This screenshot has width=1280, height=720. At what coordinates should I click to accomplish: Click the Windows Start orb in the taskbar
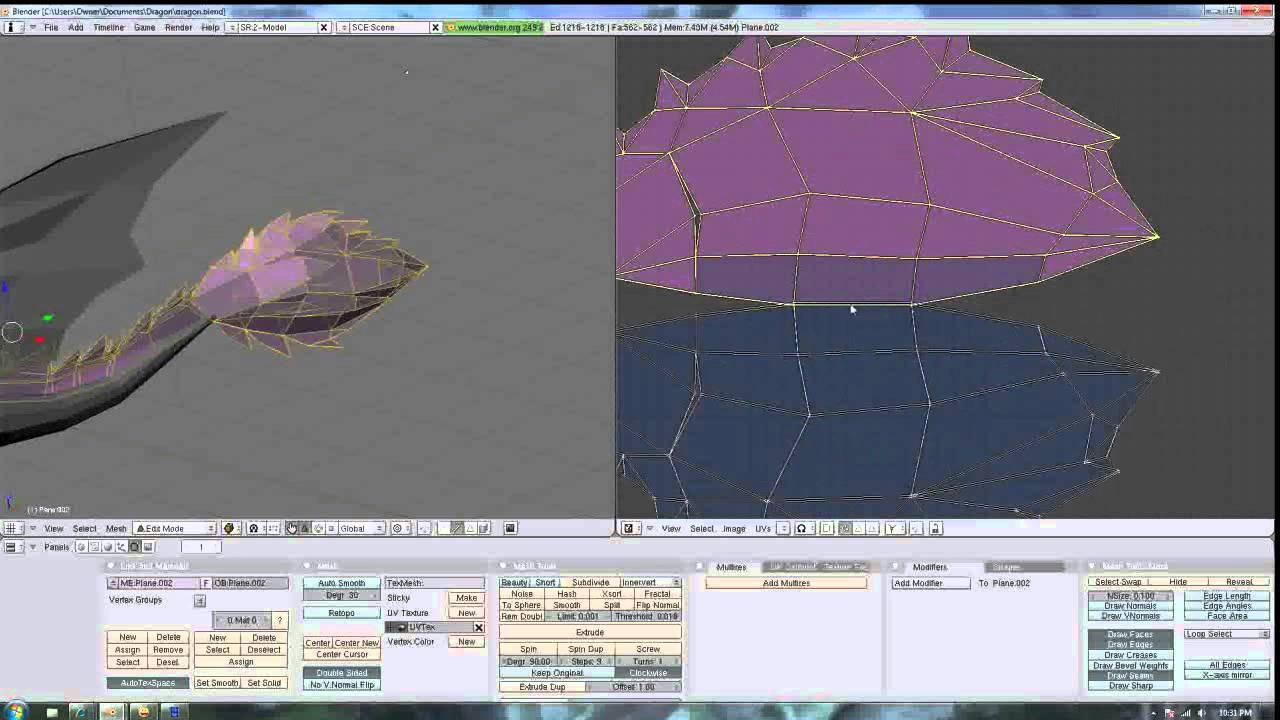click(x=15, y=712)
